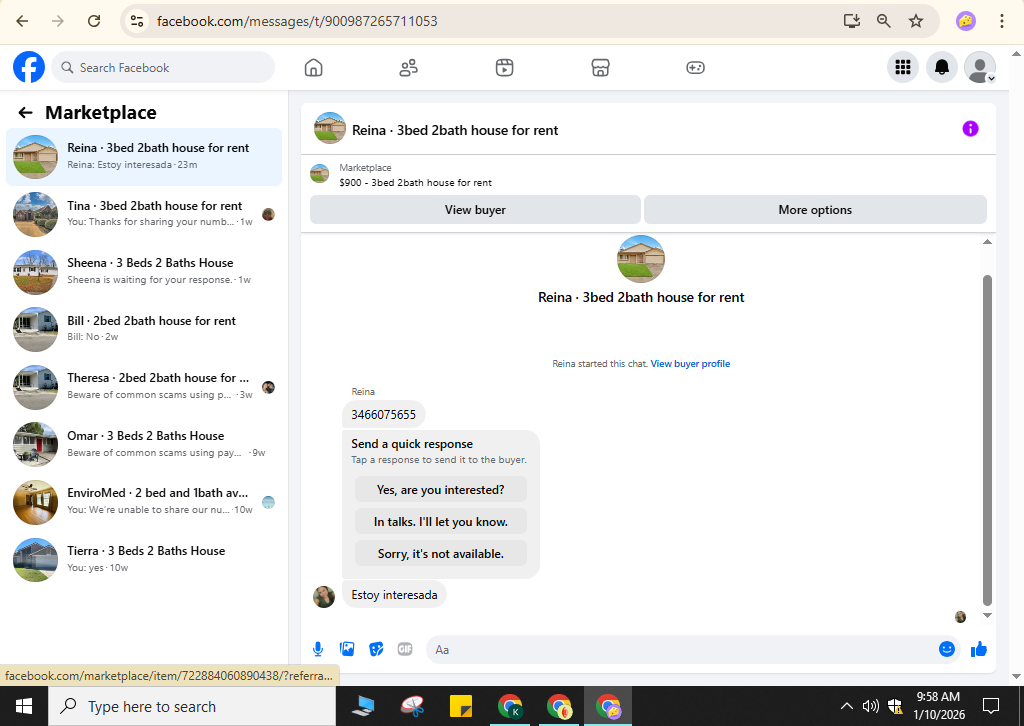Open Sticky Notes in taskbar
This screenshot has height=726, width=1024.
pos(461,706)
